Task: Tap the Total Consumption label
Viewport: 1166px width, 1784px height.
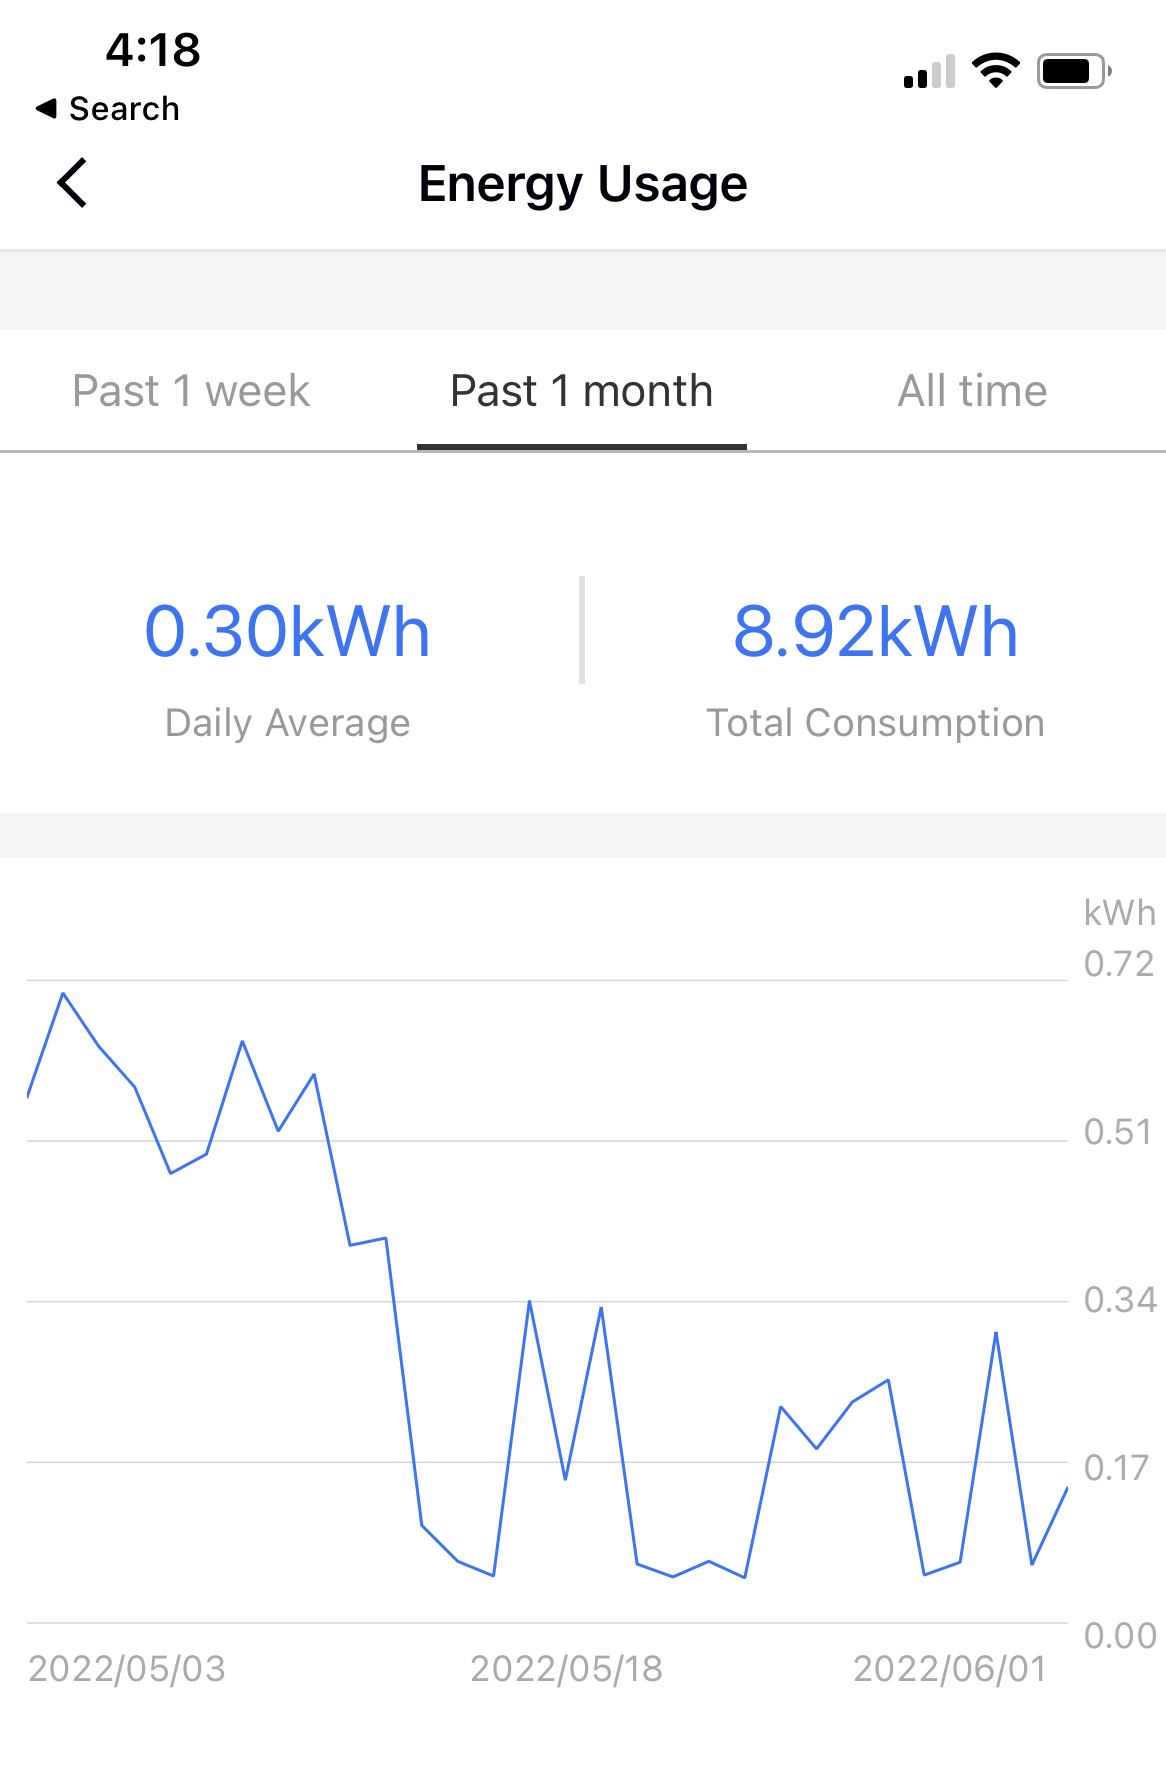Action: point(876,723)
